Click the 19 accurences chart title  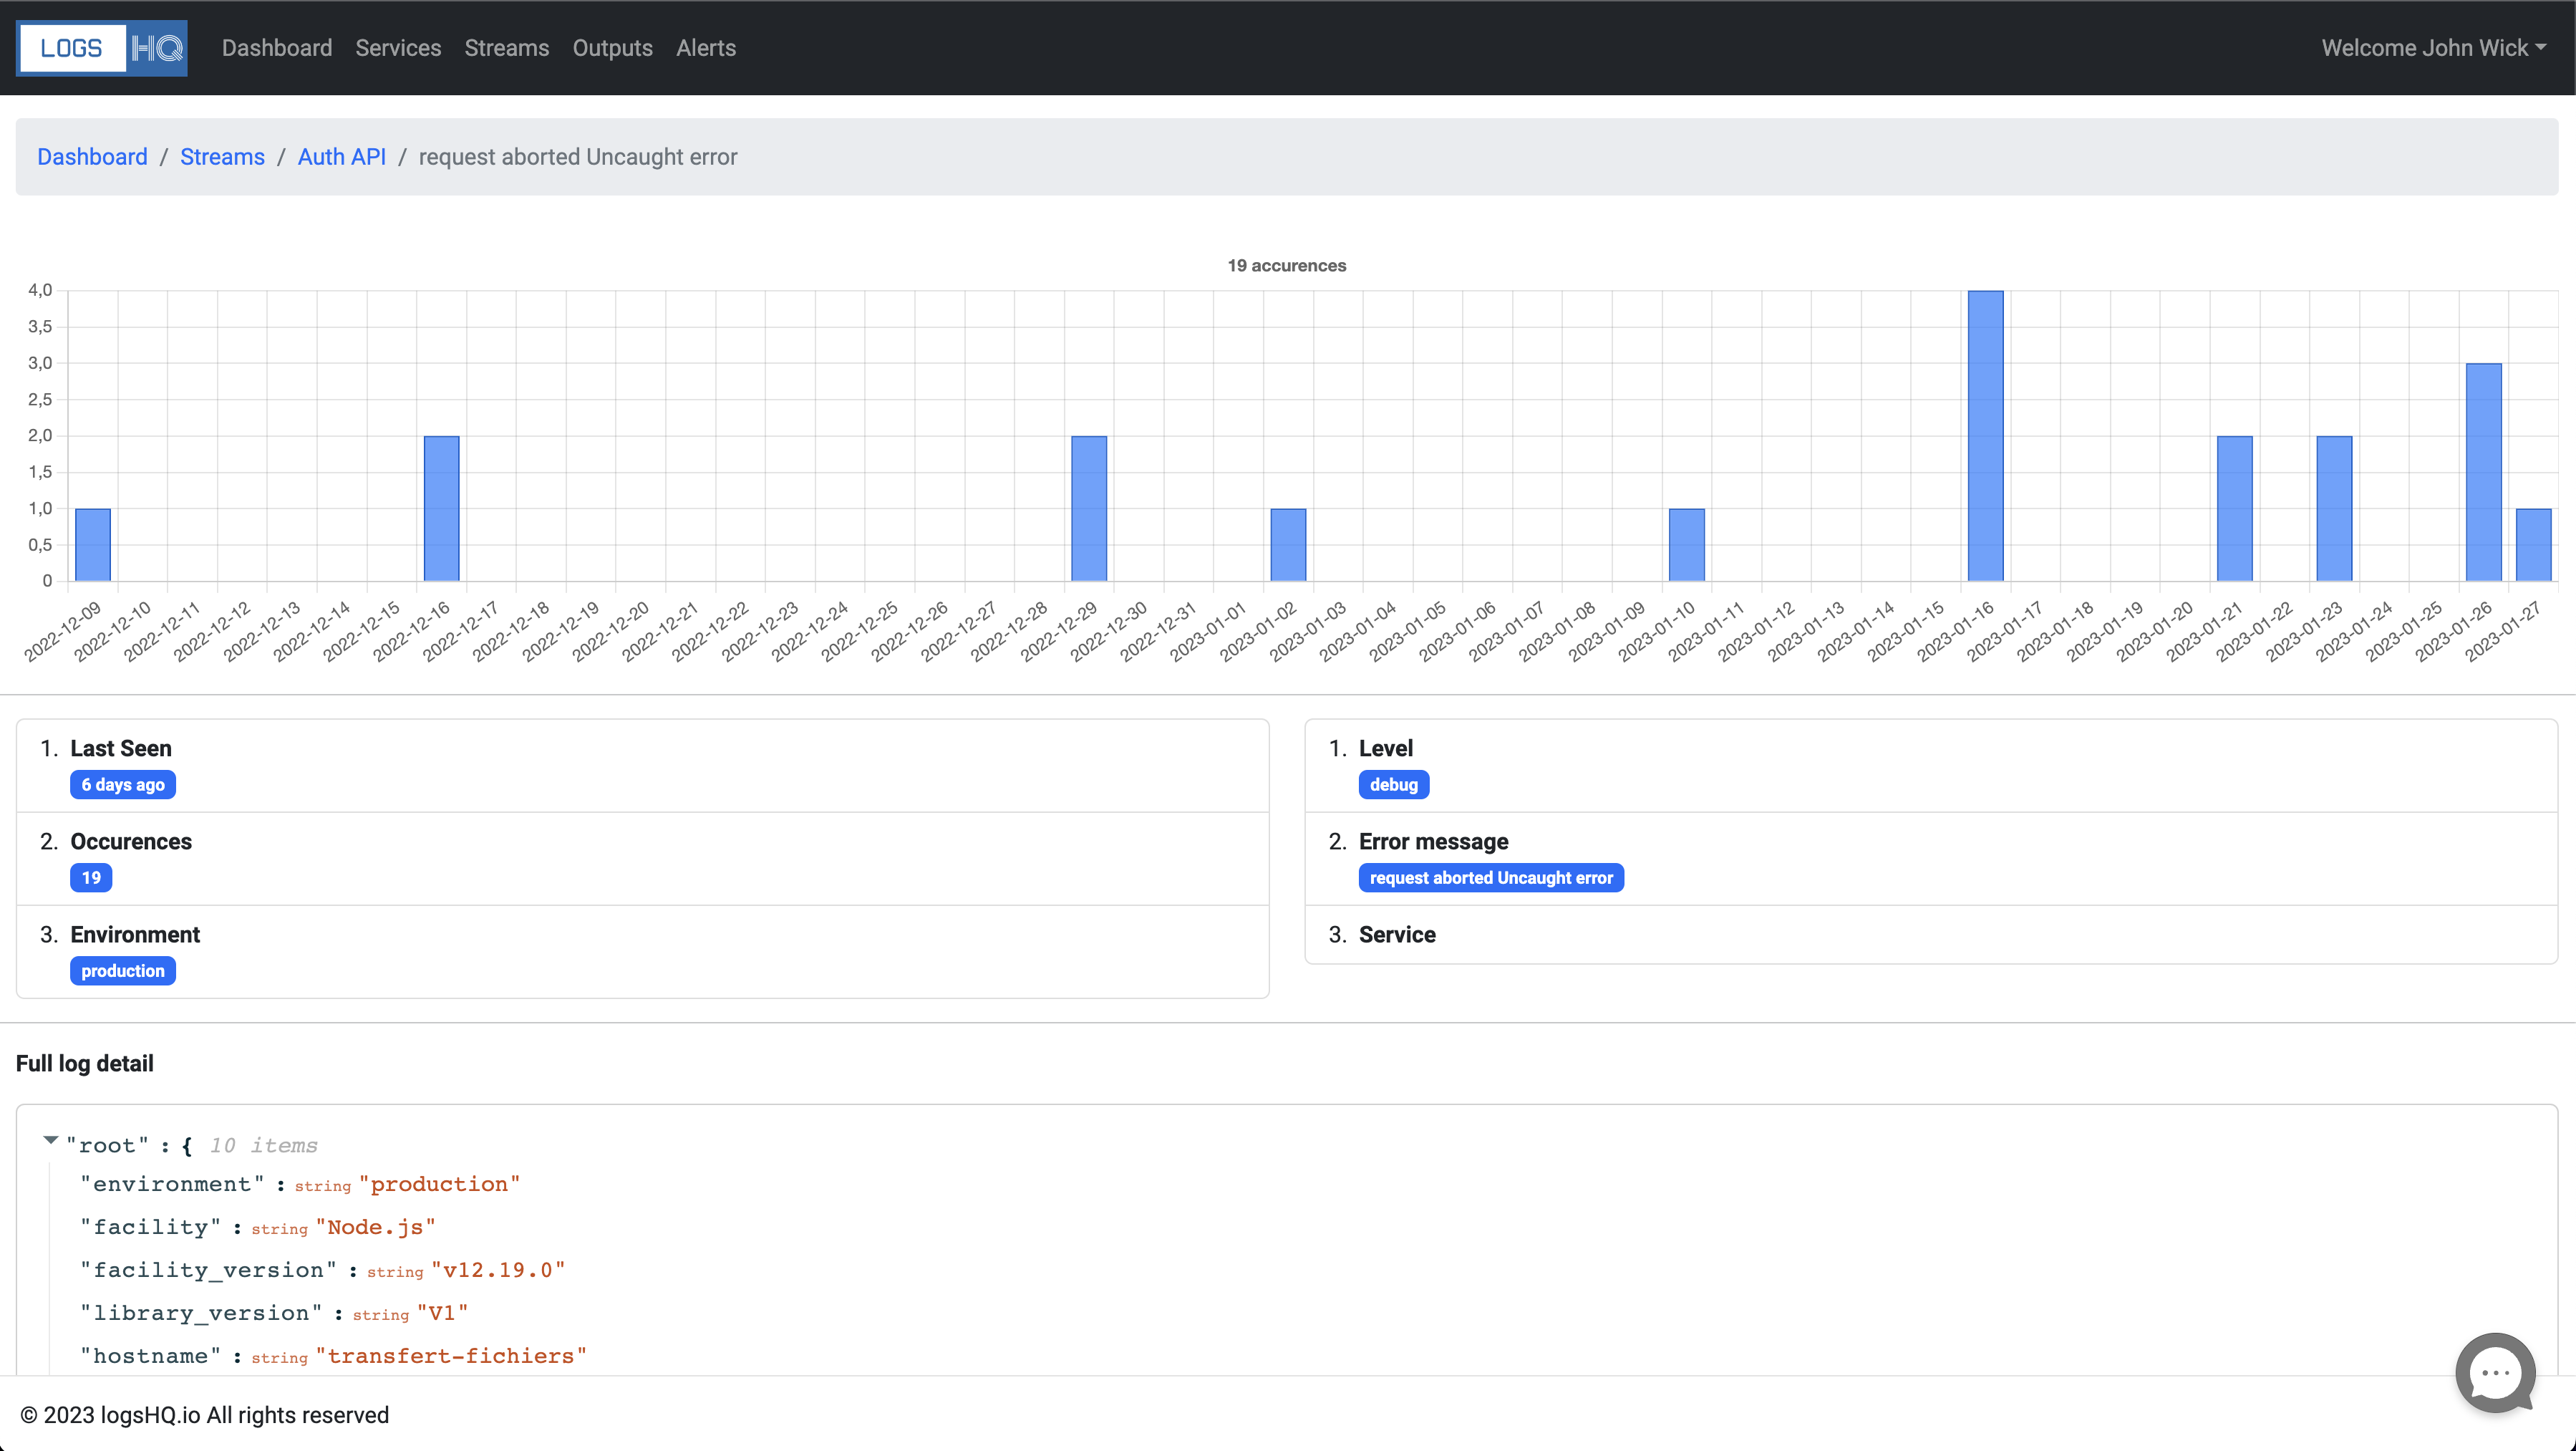tap(1287, 266)
